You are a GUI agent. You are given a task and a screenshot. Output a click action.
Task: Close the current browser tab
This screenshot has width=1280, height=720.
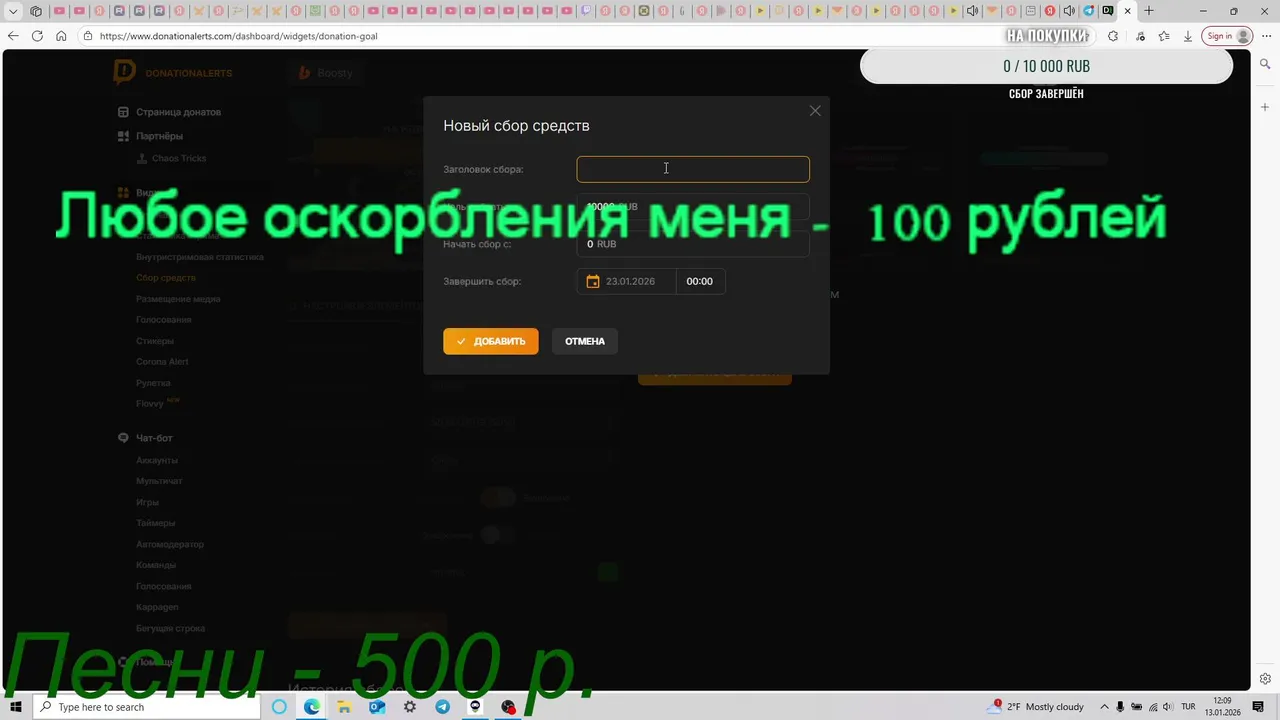1128,11
